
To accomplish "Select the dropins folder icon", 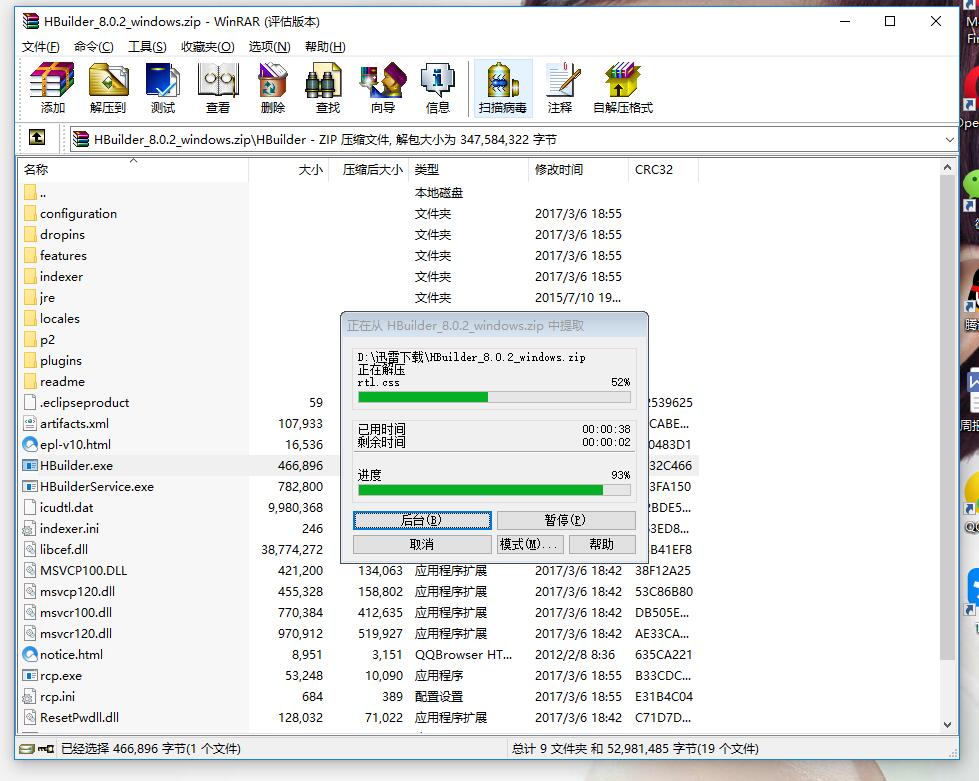I will (30, 235).
